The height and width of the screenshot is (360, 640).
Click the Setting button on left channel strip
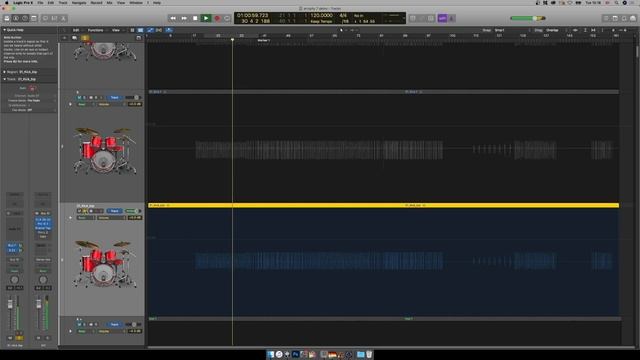pos(14,194)
